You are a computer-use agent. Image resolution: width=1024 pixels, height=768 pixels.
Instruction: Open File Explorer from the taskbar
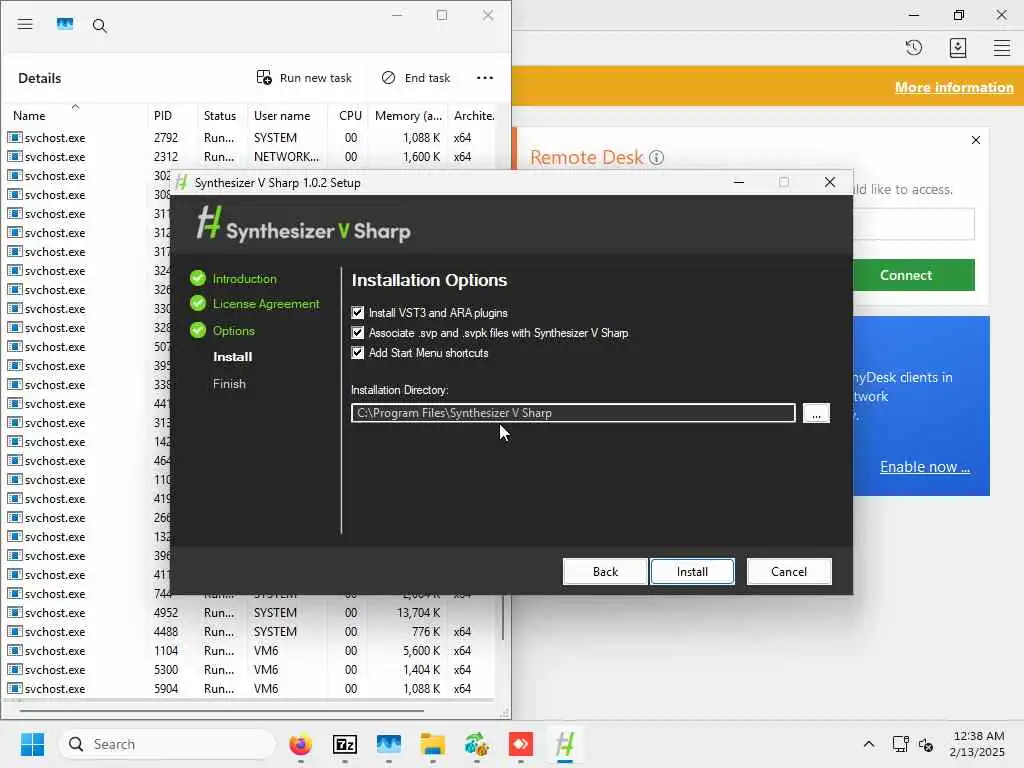pos(432,744)
